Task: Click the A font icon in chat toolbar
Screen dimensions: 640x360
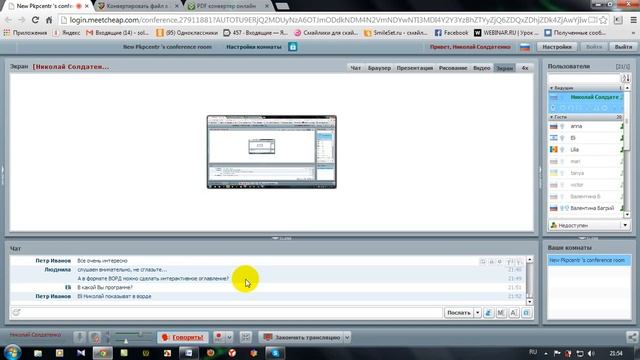Action: click(x=514, y=313)
